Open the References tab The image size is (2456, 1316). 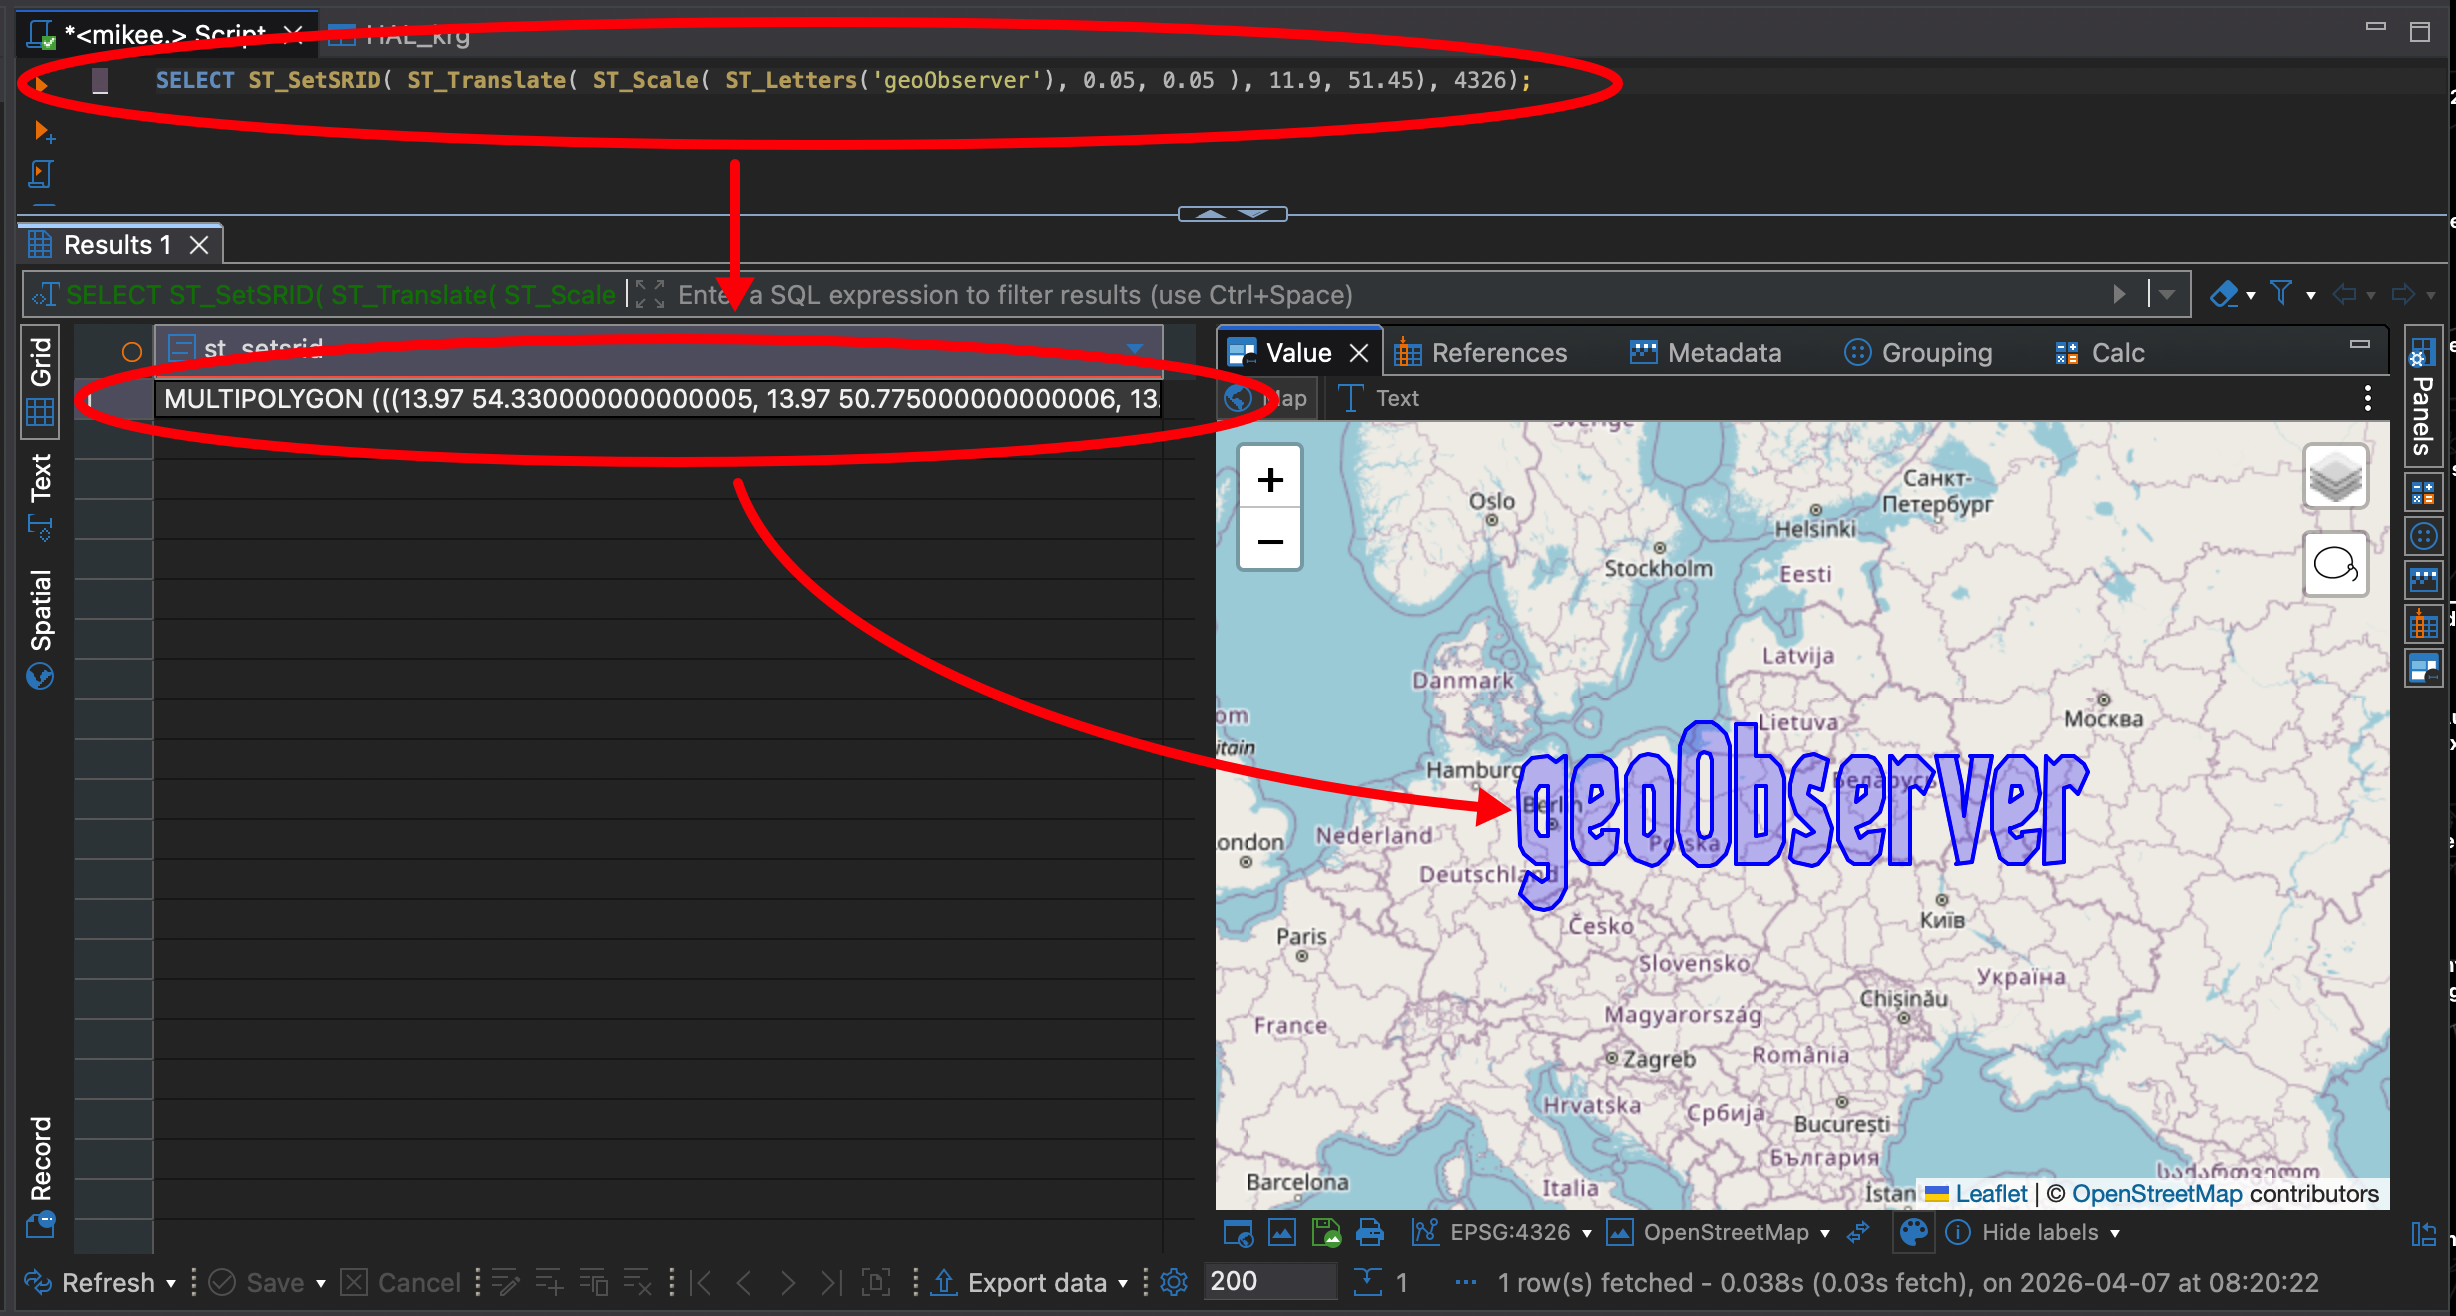(1480, 353)
